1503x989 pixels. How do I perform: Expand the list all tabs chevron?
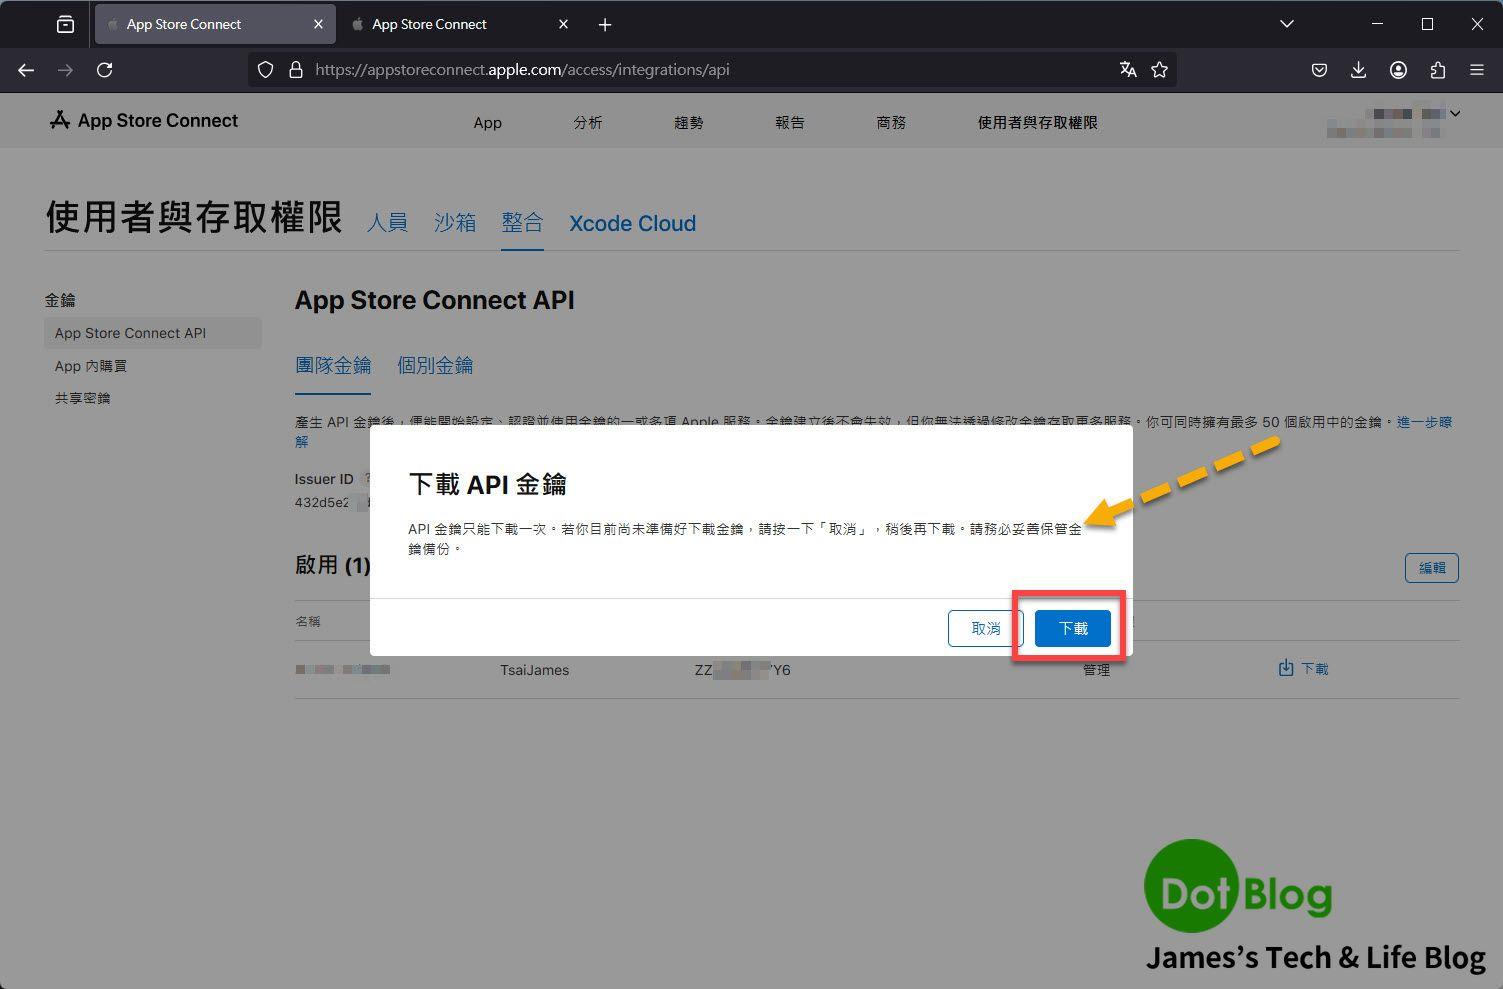(1286, 24)
